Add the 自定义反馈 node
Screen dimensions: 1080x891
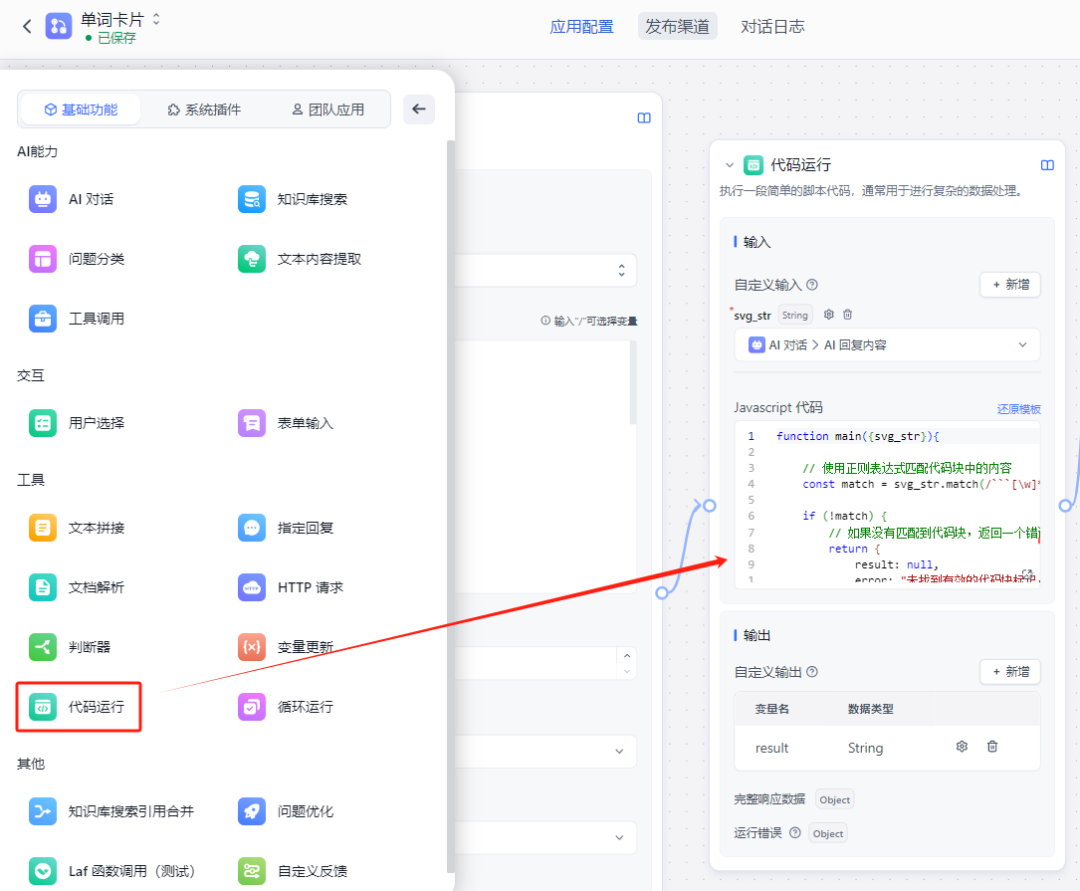pos(293,871)
